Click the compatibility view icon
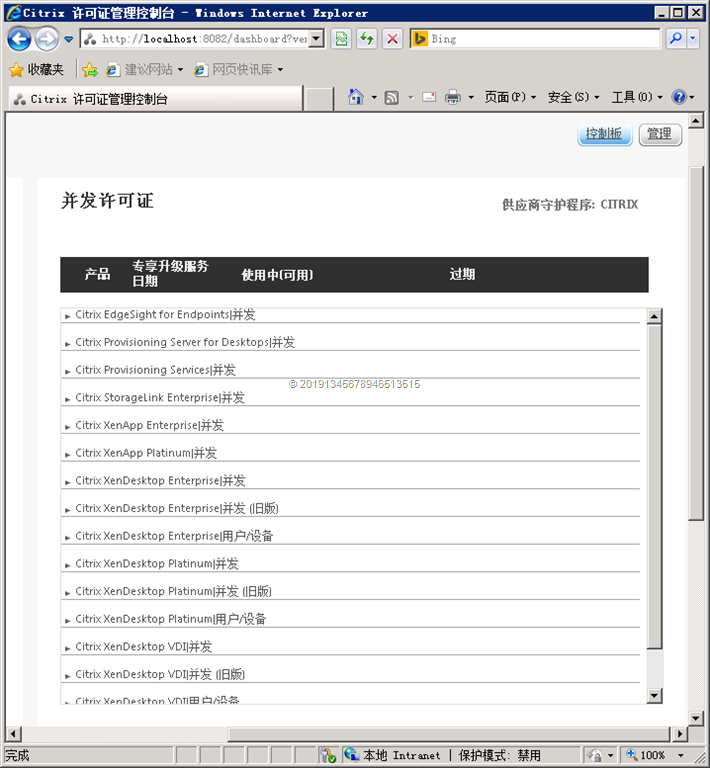 [x=342, y=39]
